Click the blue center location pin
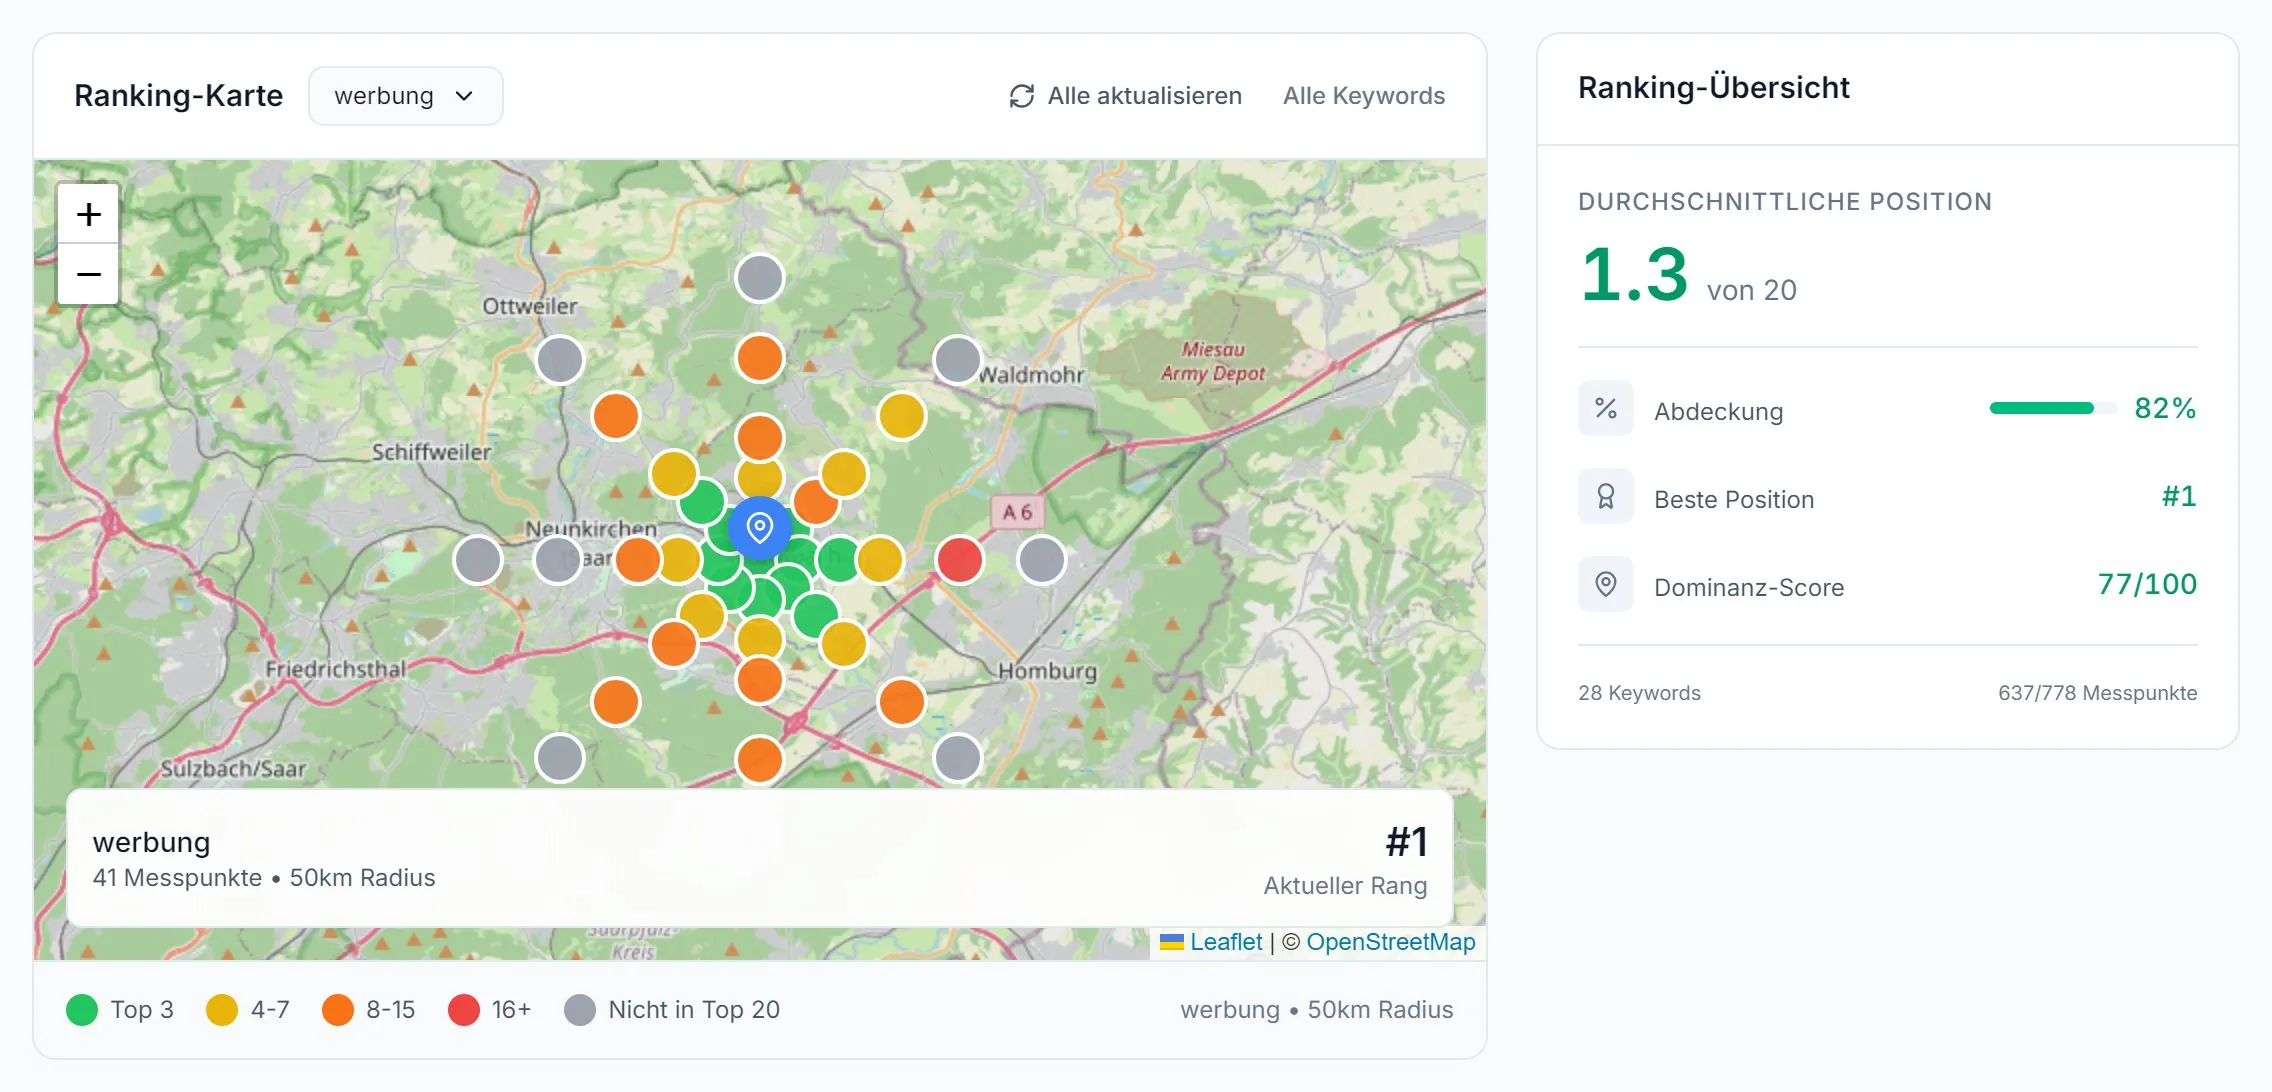Screen dimensions: 2272x1092 760,527
